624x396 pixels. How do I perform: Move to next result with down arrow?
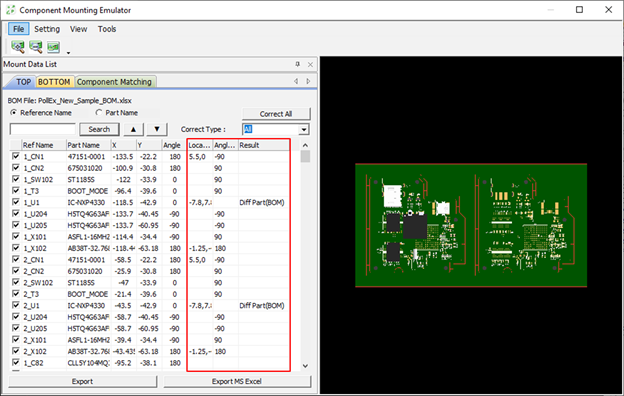[157, 129]
